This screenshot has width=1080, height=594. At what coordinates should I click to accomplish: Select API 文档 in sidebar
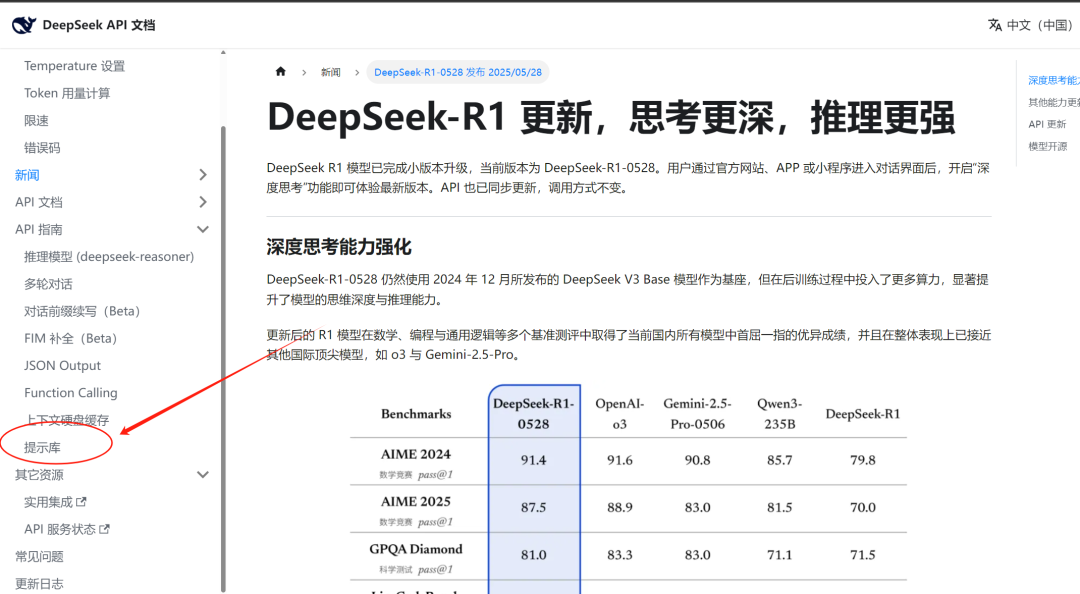click(39, 202)
